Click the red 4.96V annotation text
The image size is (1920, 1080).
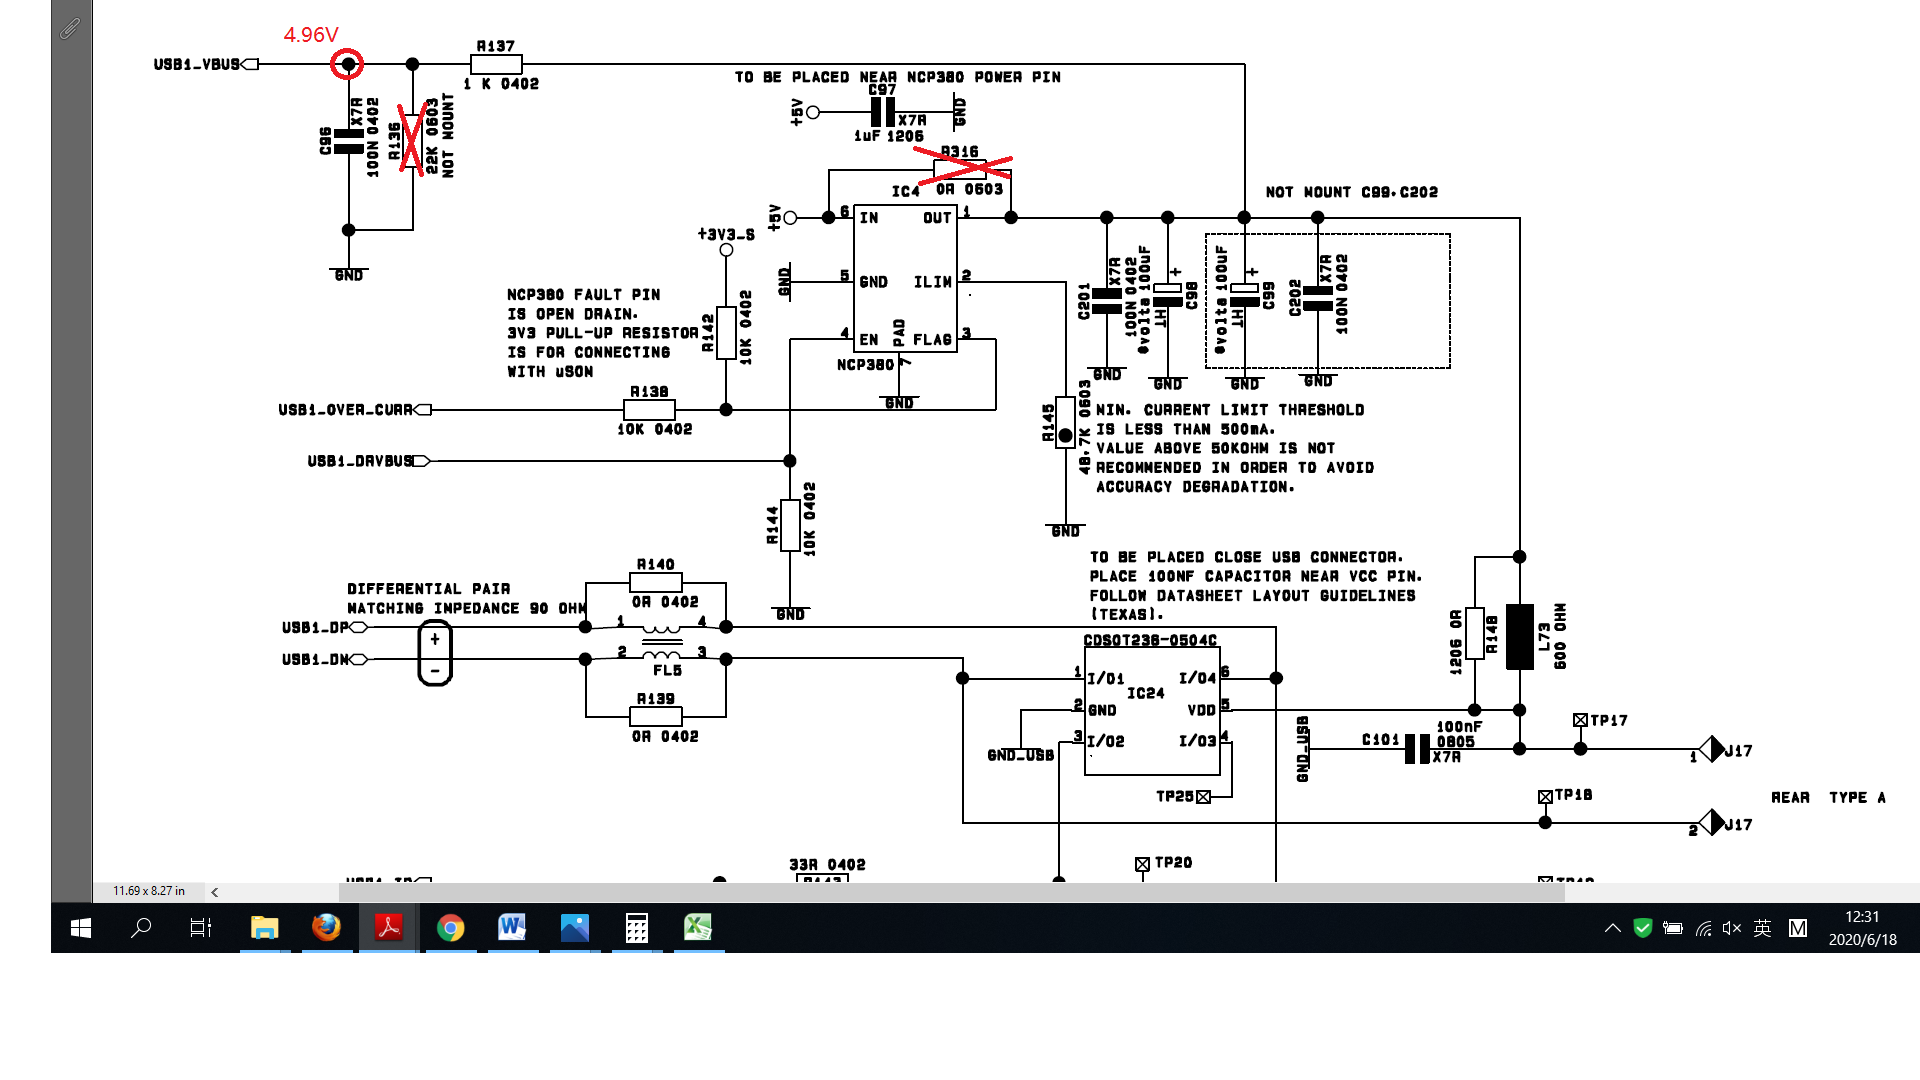[310, 35]
